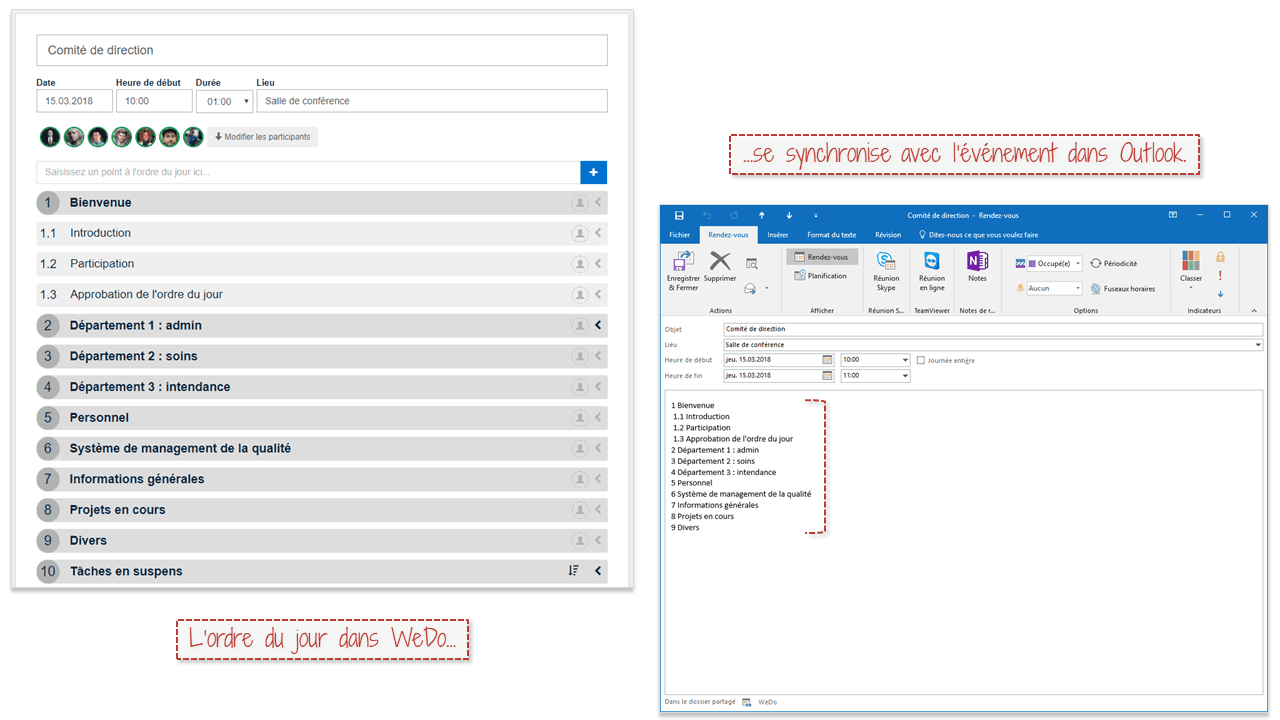1280x720 pixels.
Task: Open the Durée 01:00 dropdown
Action: point(224,101)
